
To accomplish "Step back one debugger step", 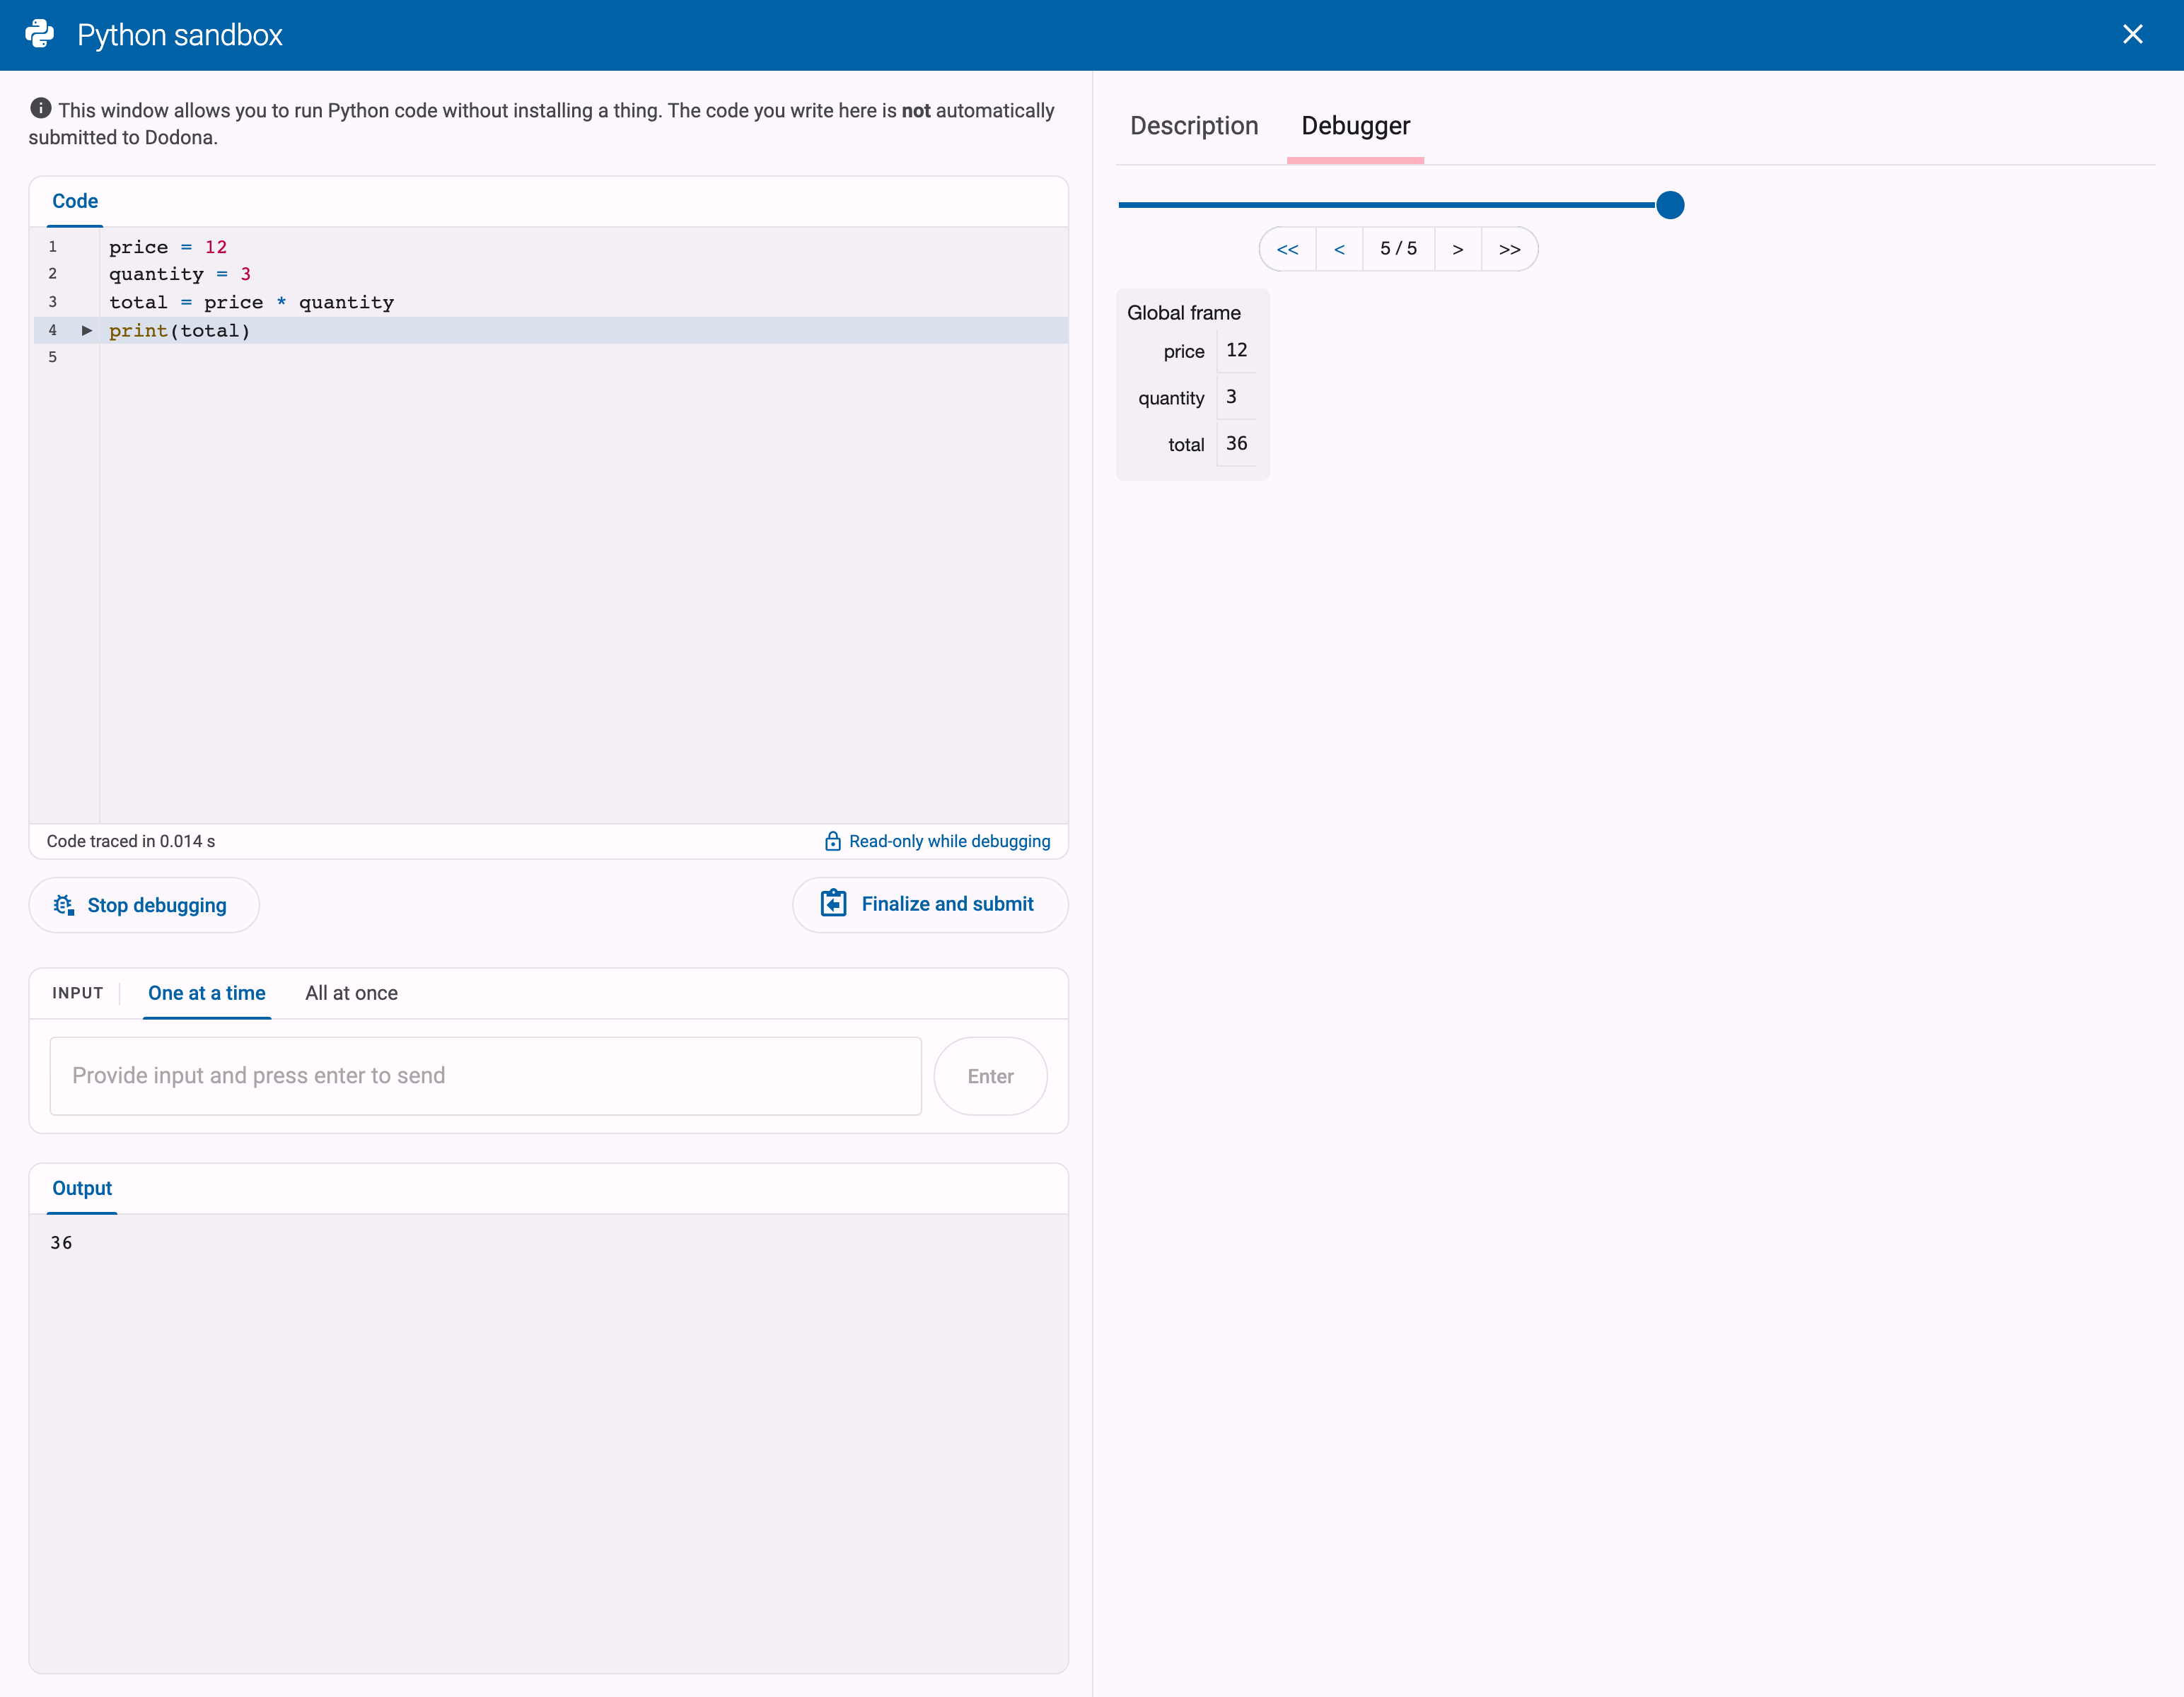I will [x=1339, y=249].
